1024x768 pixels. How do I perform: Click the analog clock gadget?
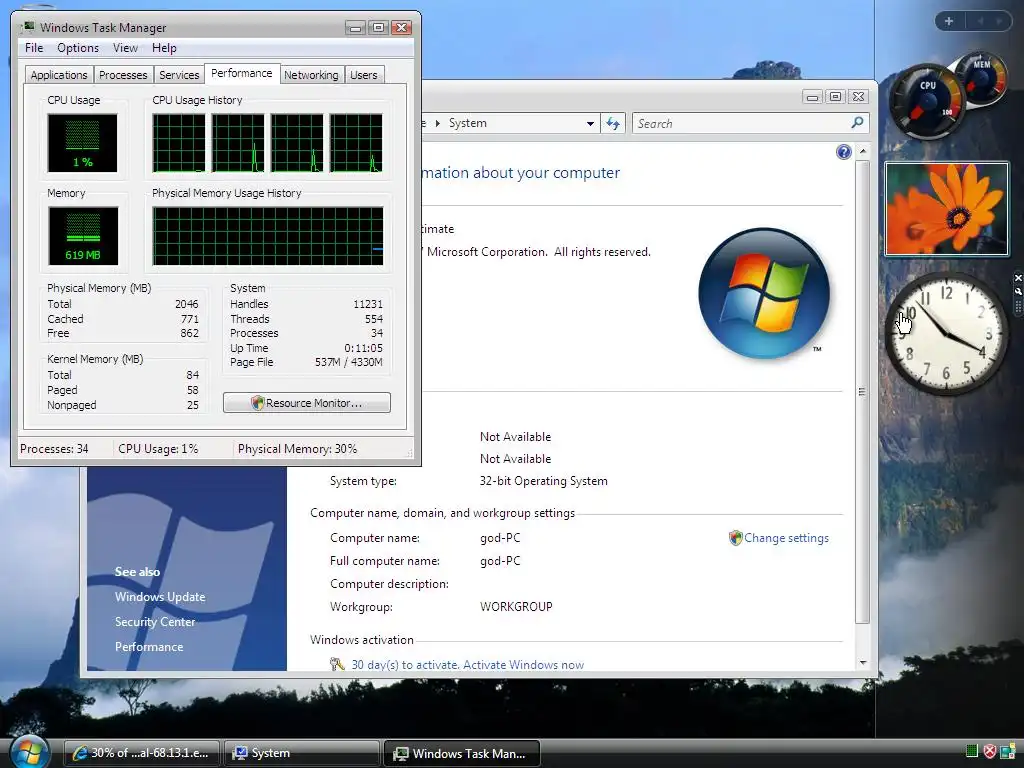point(946,334)
